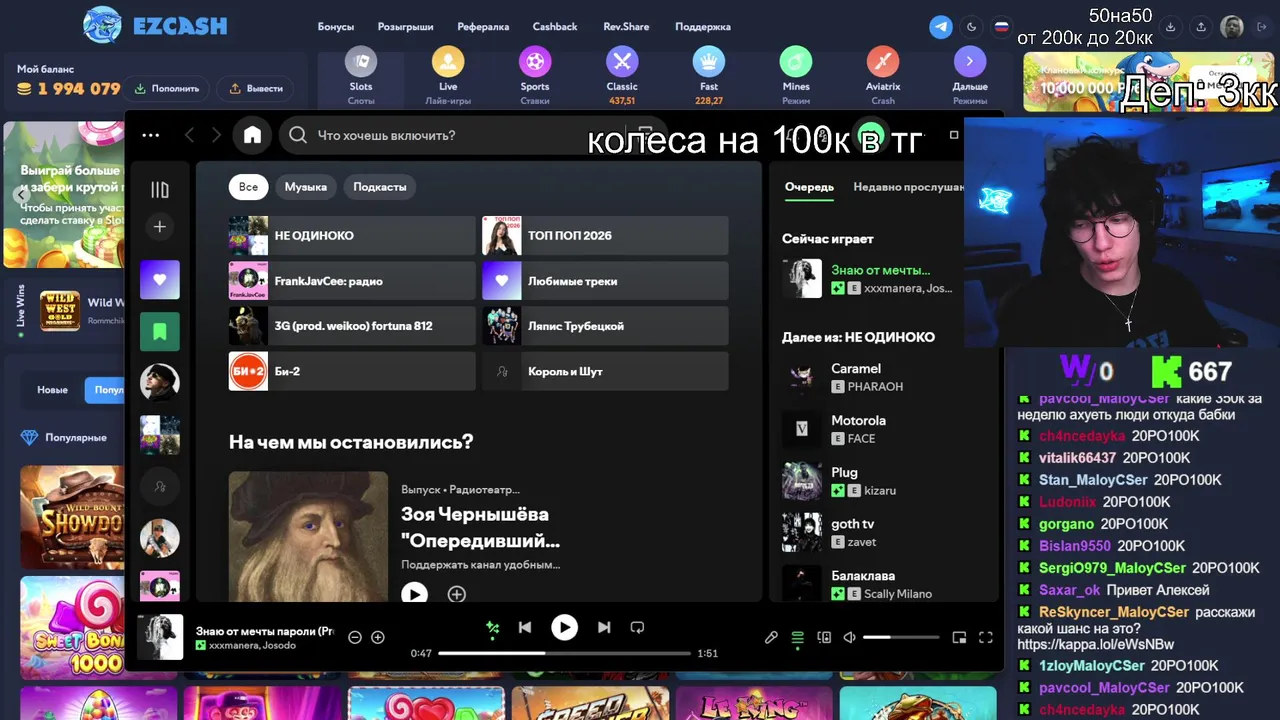The height and width of the screenshot is (720, 1280).
Task: Mute Spotify with the speaker icon
Action: click(x=849, y=637)
